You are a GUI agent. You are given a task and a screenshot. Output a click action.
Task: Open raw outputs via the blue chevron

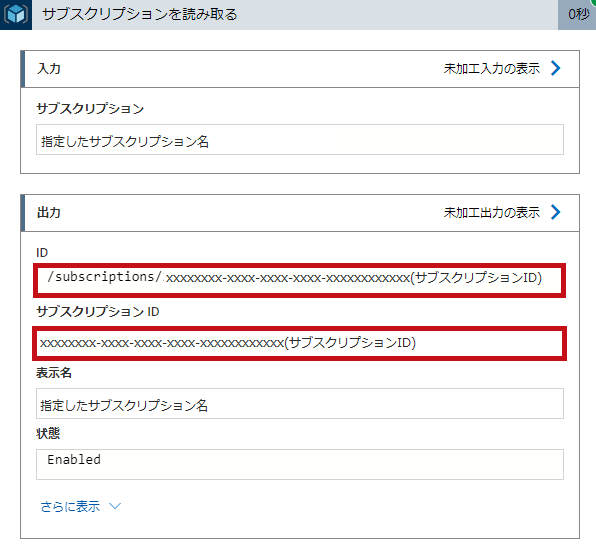555,212
